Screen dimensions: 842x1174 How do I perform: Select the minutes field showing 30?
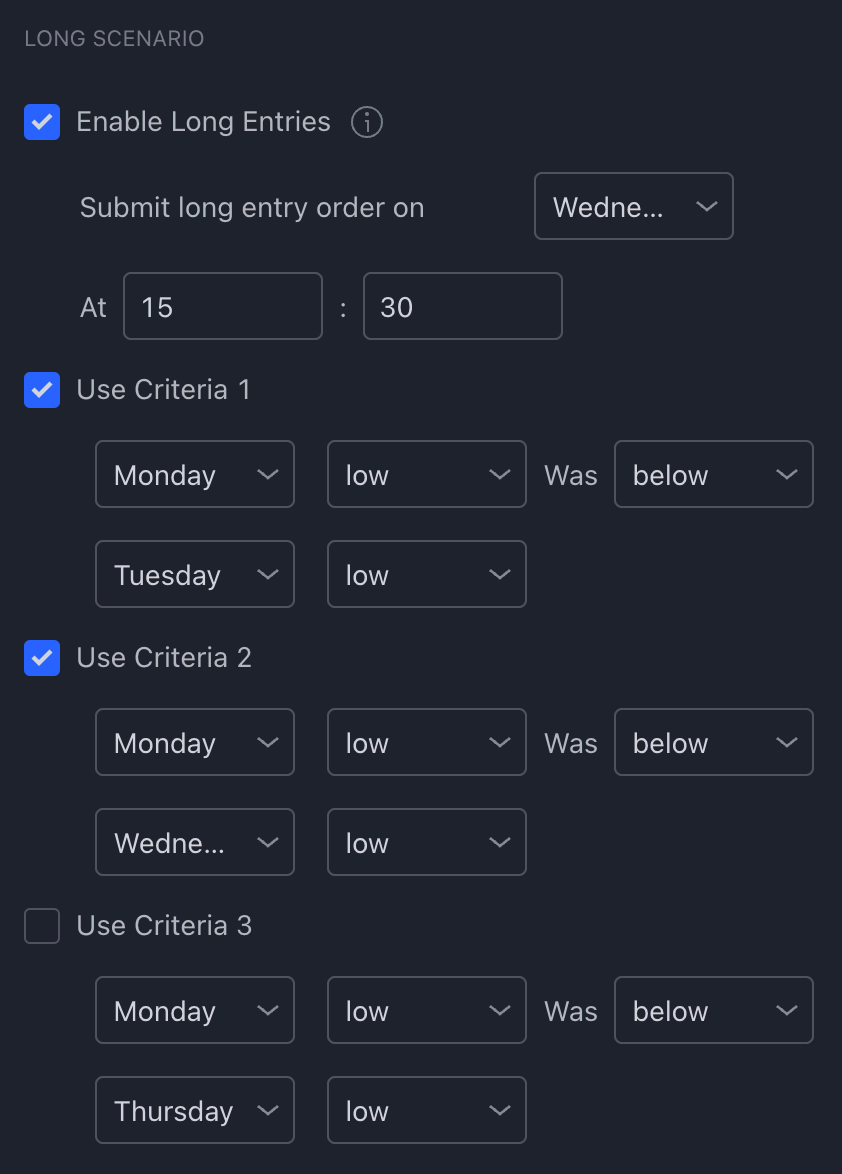pyautogui.click(x=462, y=306)
